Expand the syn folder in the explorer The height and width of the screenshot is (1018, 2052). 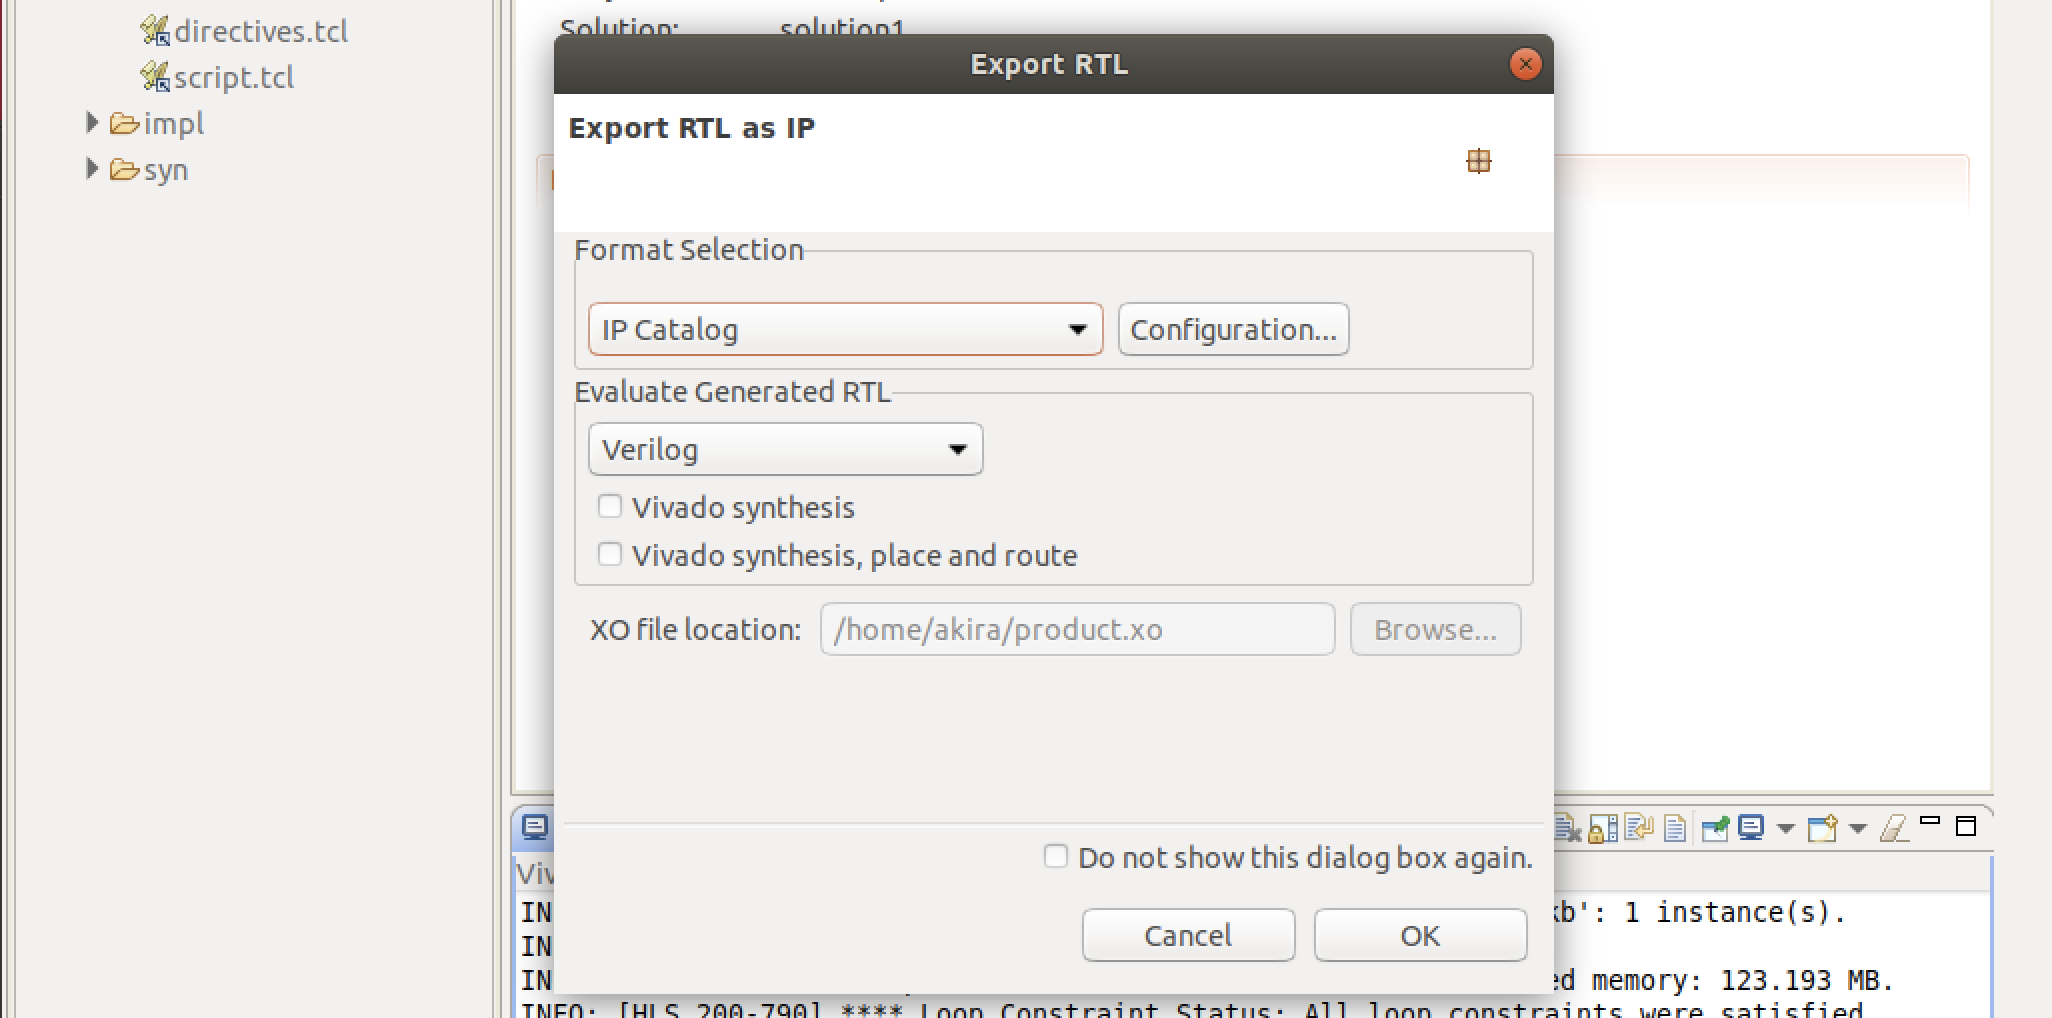point(91,168)
